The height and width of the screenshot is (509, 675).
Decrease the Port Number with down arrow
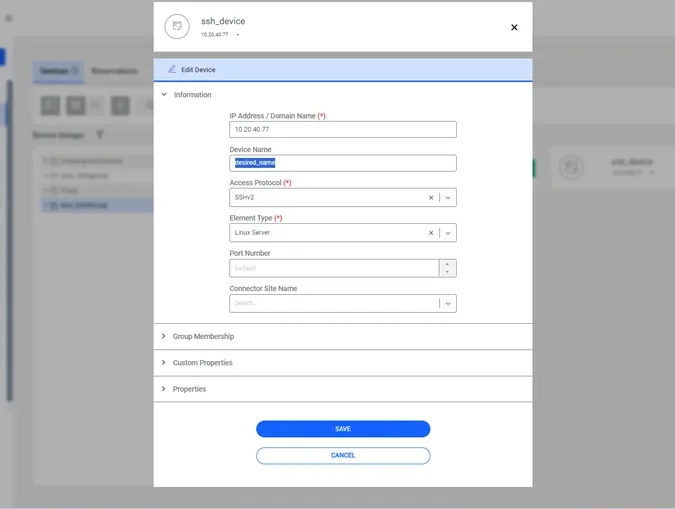point(448,272)
